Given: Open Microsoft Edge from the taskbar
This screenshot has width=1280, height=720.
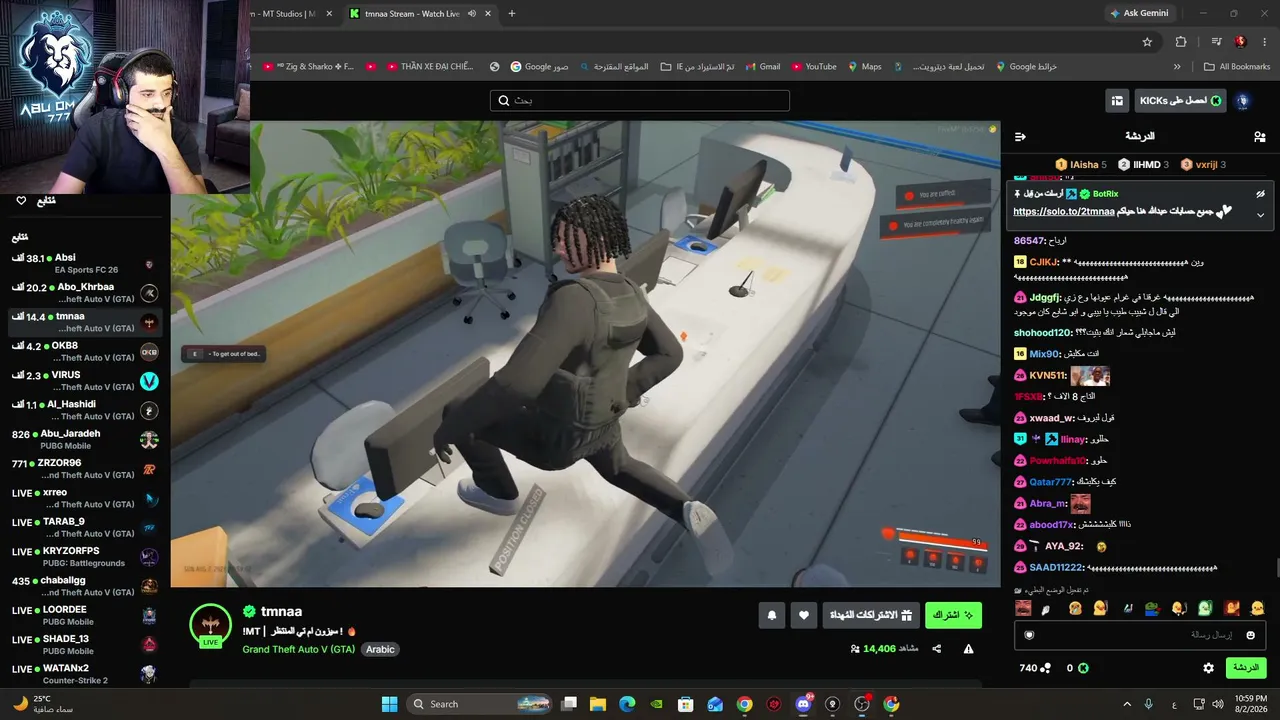Looking at the screenshot, I should point(627,704).
